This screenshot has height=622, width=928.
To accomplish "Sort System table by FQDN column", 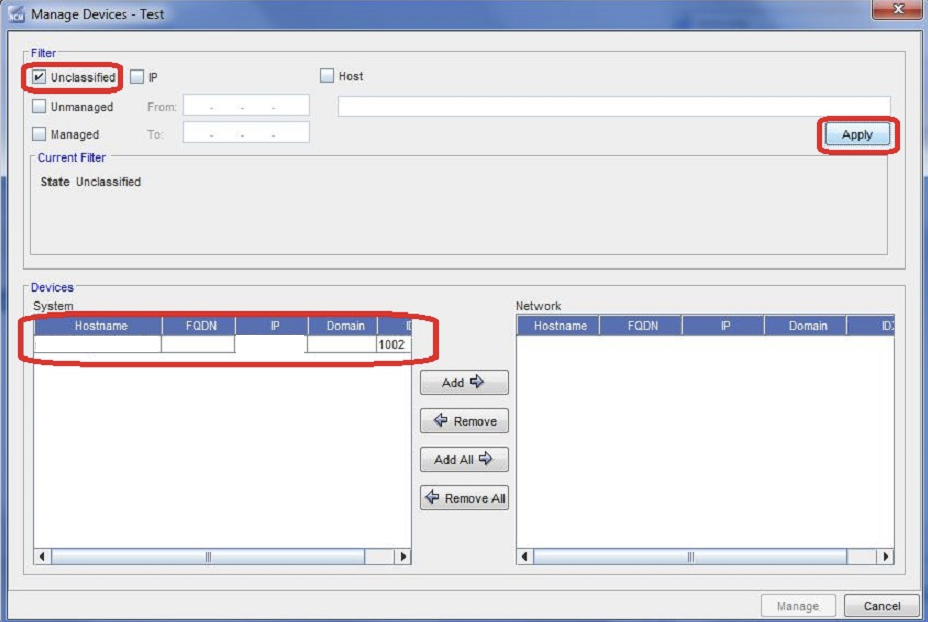I will point(199,325).
